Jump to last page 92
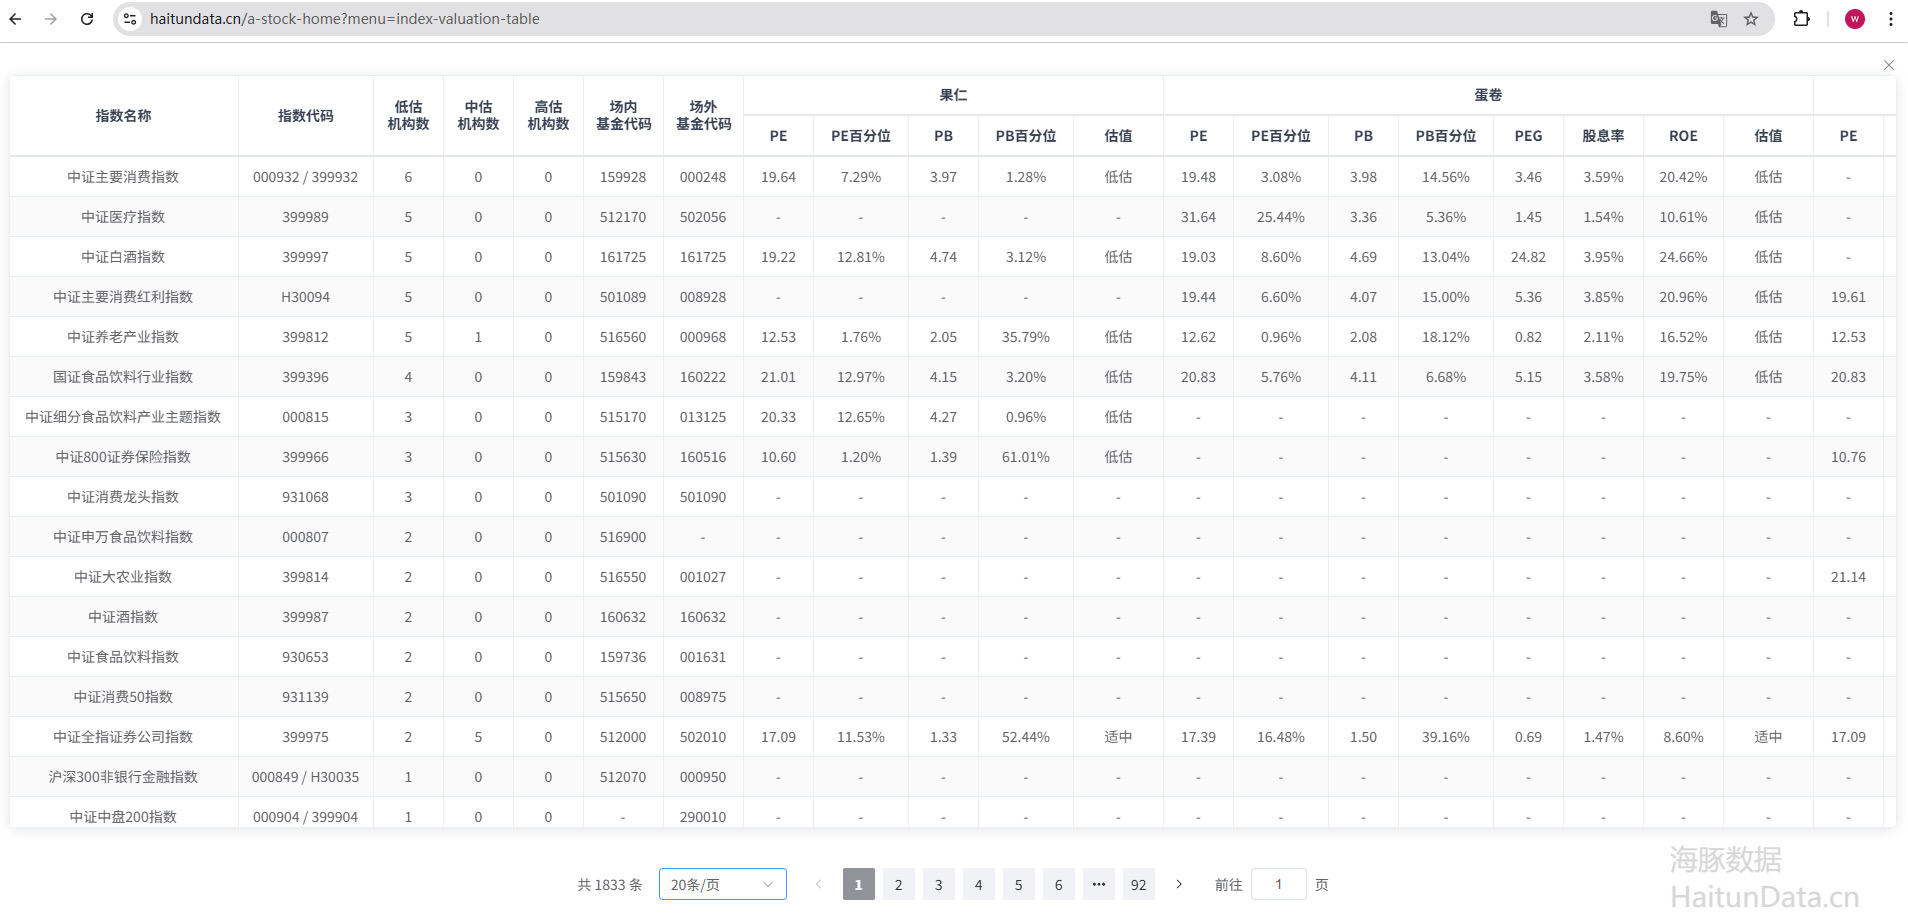Screen dimensions: 1908x920 (1138, 884)
